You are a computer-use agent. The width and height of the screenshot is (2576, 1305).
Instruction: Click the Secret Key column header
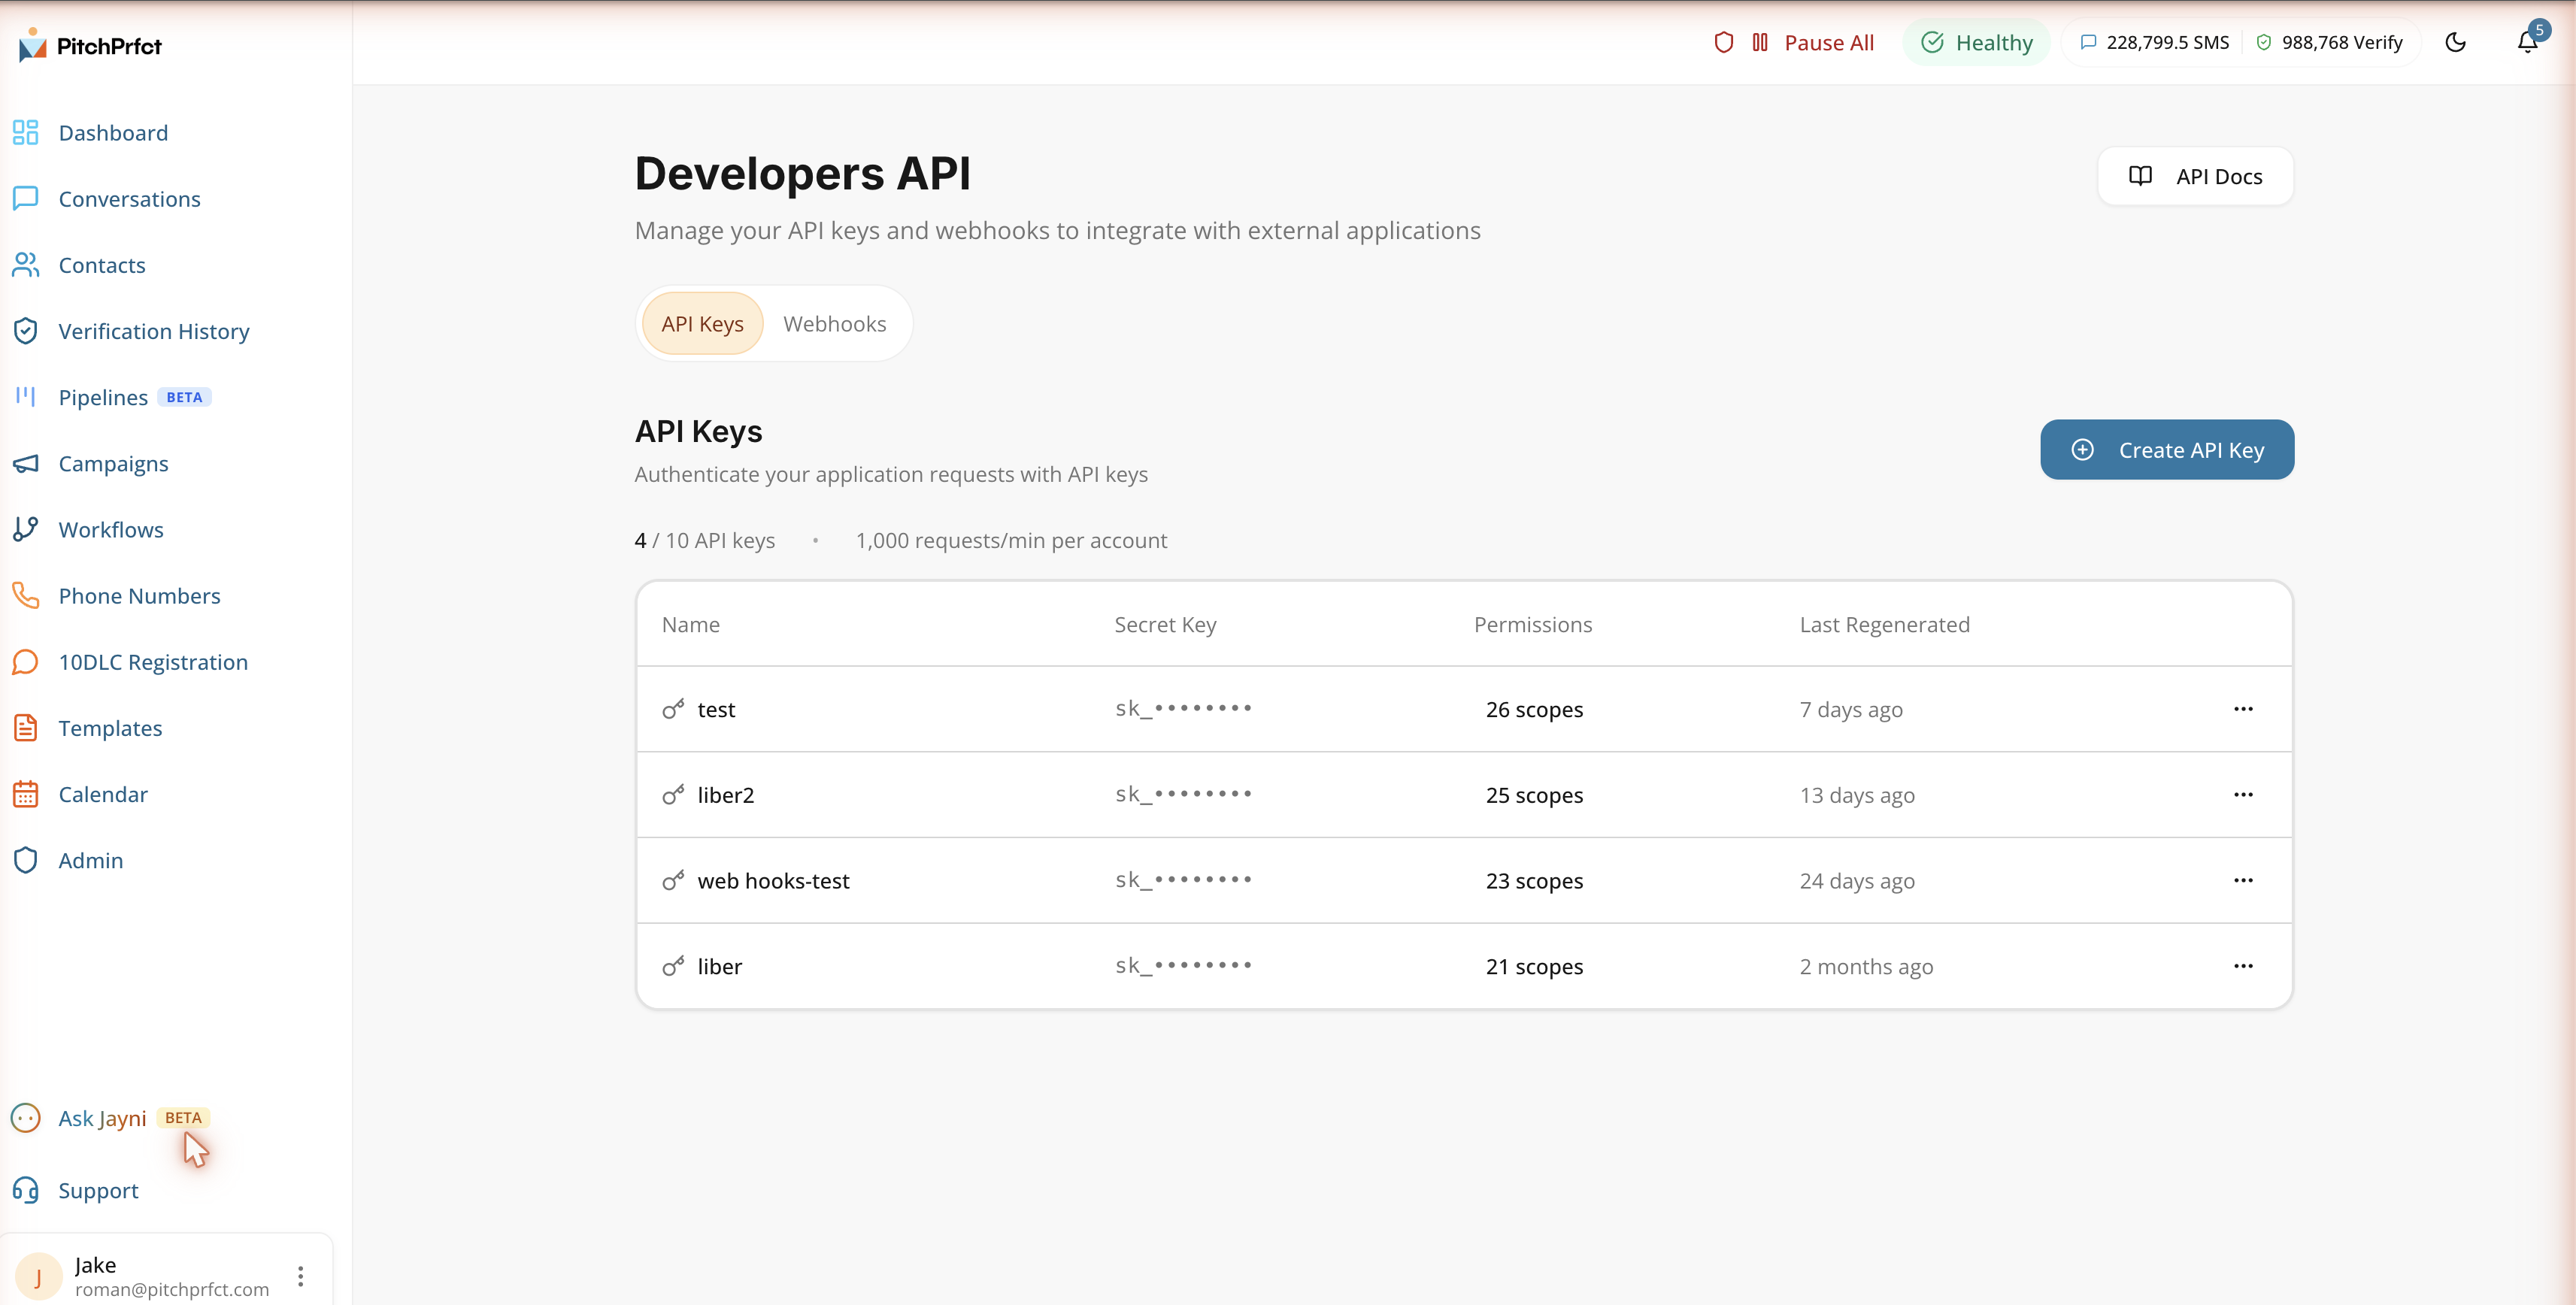point(1165,624)
